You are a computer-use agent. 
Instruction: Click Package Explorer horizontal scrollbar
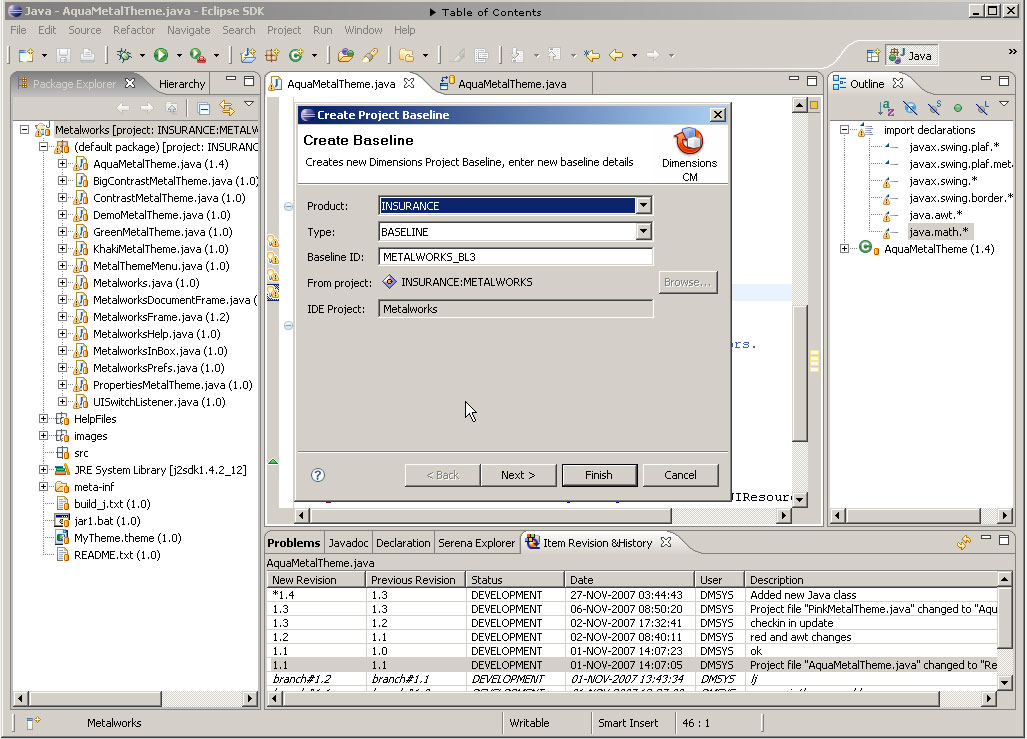click(x=135, y=698)
